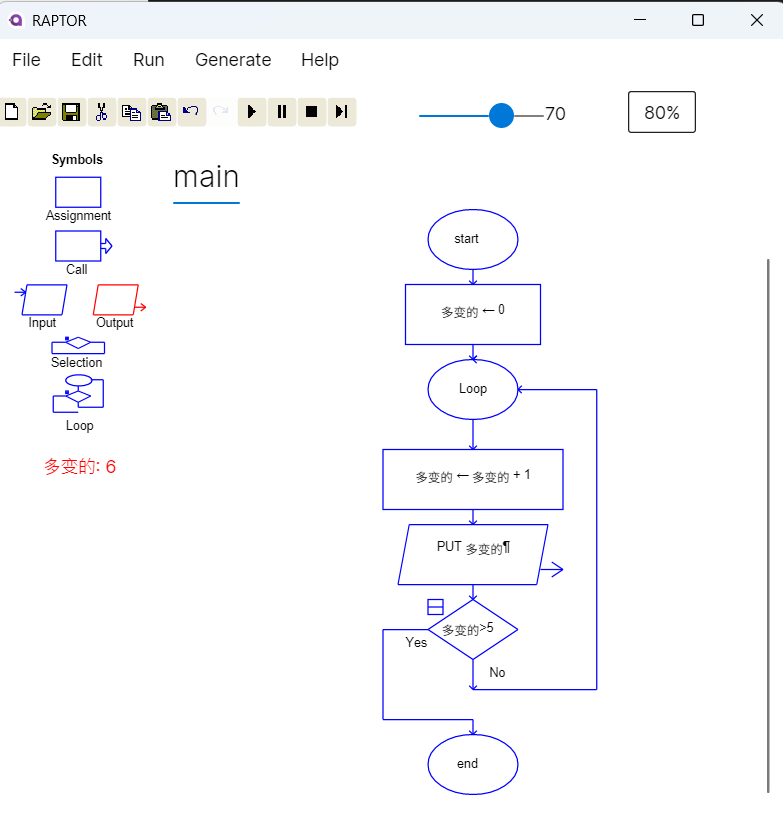783x818 pixels.
Task: Open the Generate menu
Action: tap(233, 60)
